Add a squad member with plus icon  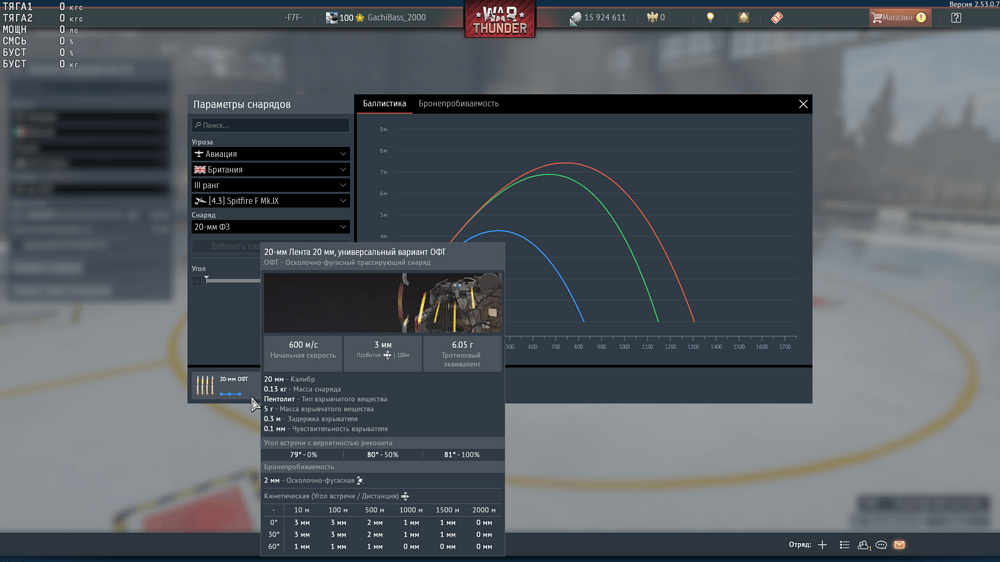click(x=822, y=545)
